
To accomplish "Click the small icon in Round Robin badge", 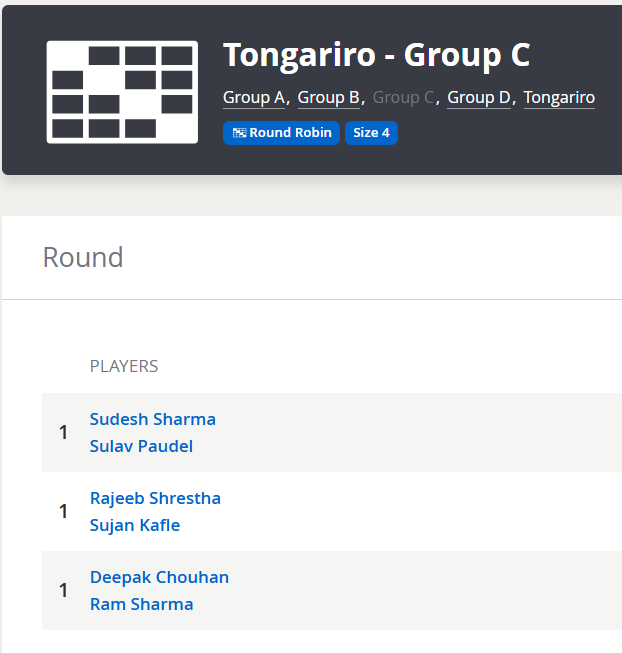I will click(x=239, y=133).
